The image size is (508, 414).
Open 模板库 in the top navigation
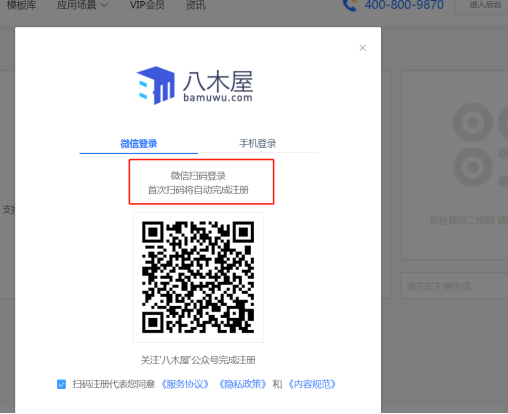coord(21,5)
